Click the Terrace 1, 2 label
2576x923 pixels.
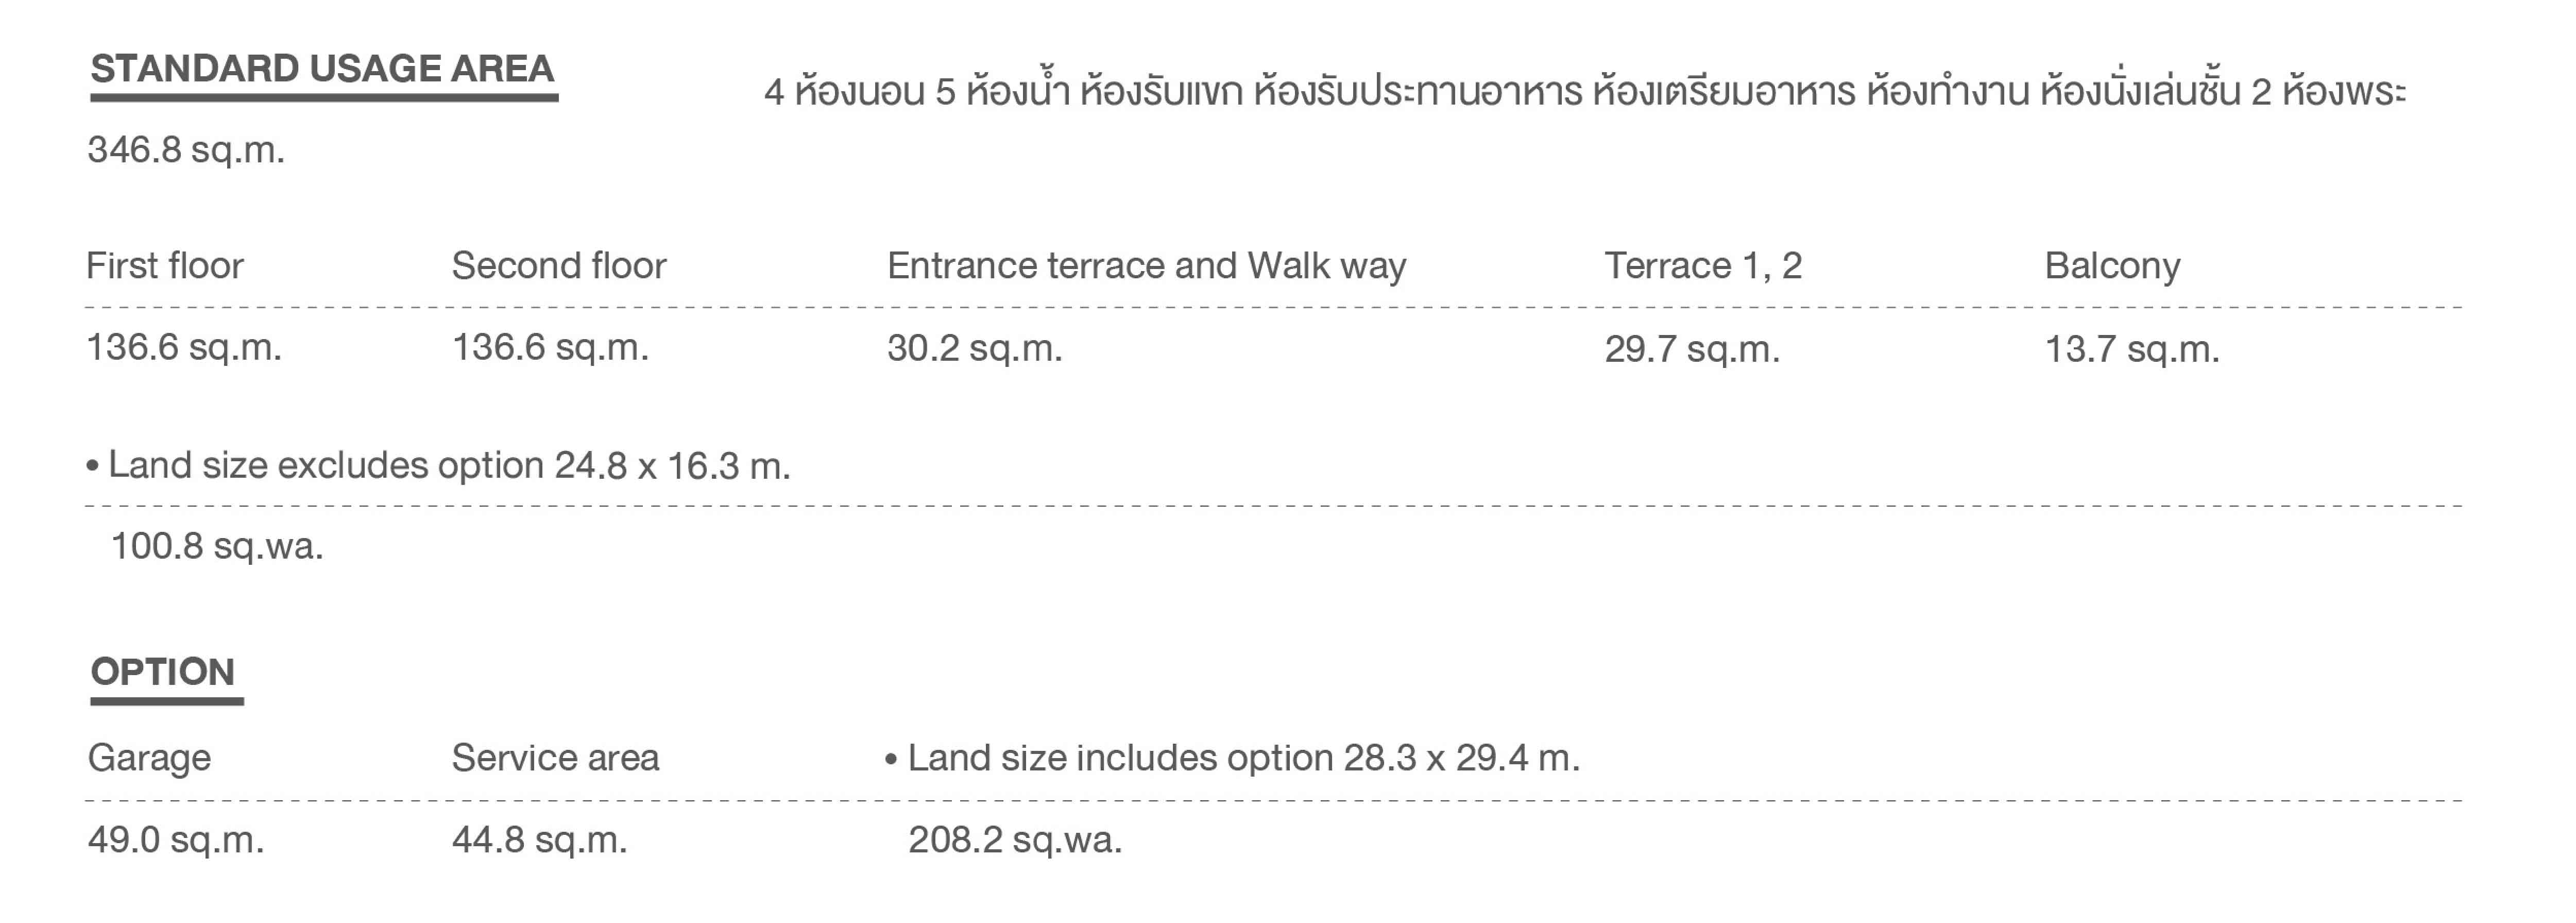(x=1703, y=266)
